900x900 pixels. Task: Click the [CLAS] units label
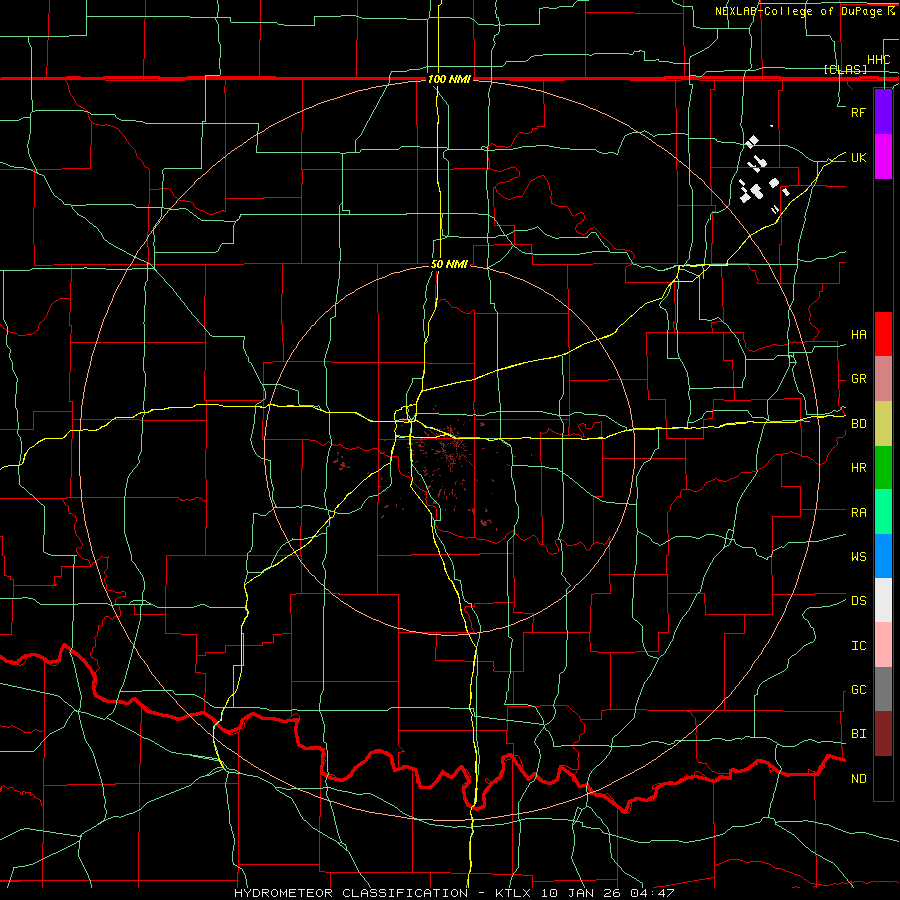(x=845, y=69)
